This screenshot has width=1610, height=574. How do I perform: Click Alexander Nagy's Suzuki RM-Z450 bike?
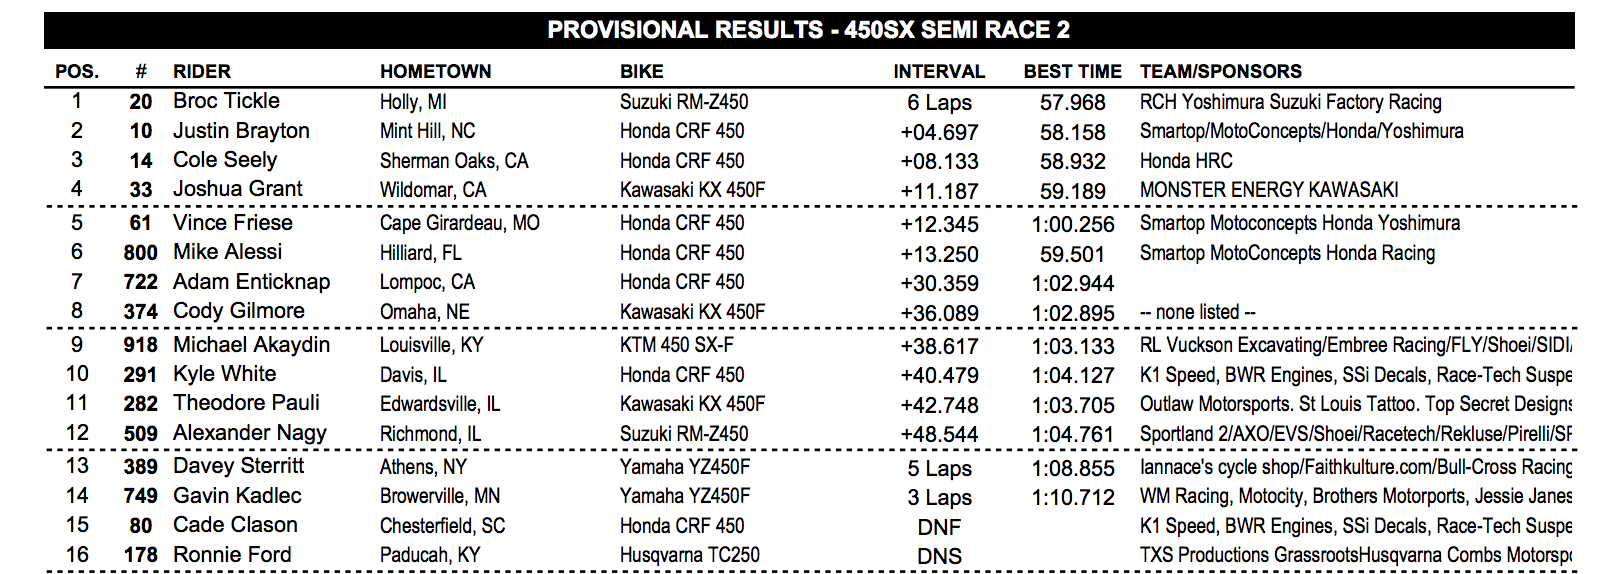click(684, 434)
